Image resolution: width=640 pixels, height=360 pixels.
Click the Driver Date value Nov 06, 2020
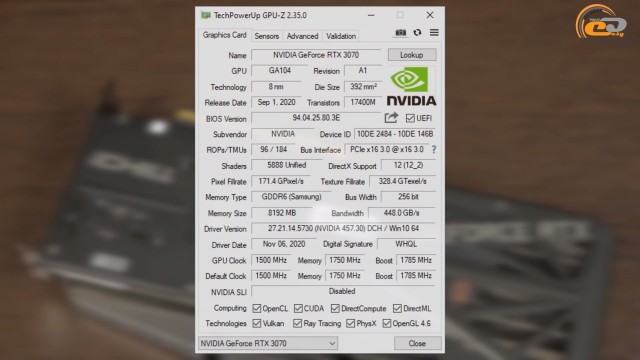284,244
